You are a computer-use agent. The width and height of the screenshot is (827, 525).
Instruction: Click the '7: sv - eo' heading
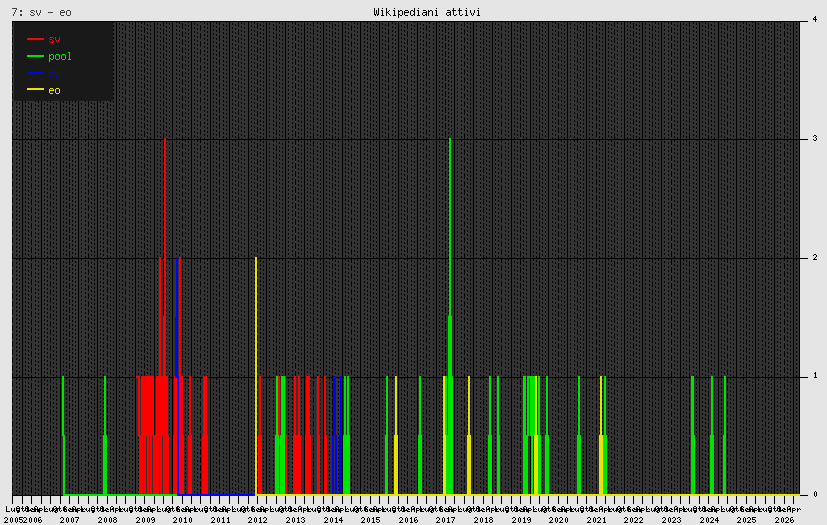click(41, 12)
